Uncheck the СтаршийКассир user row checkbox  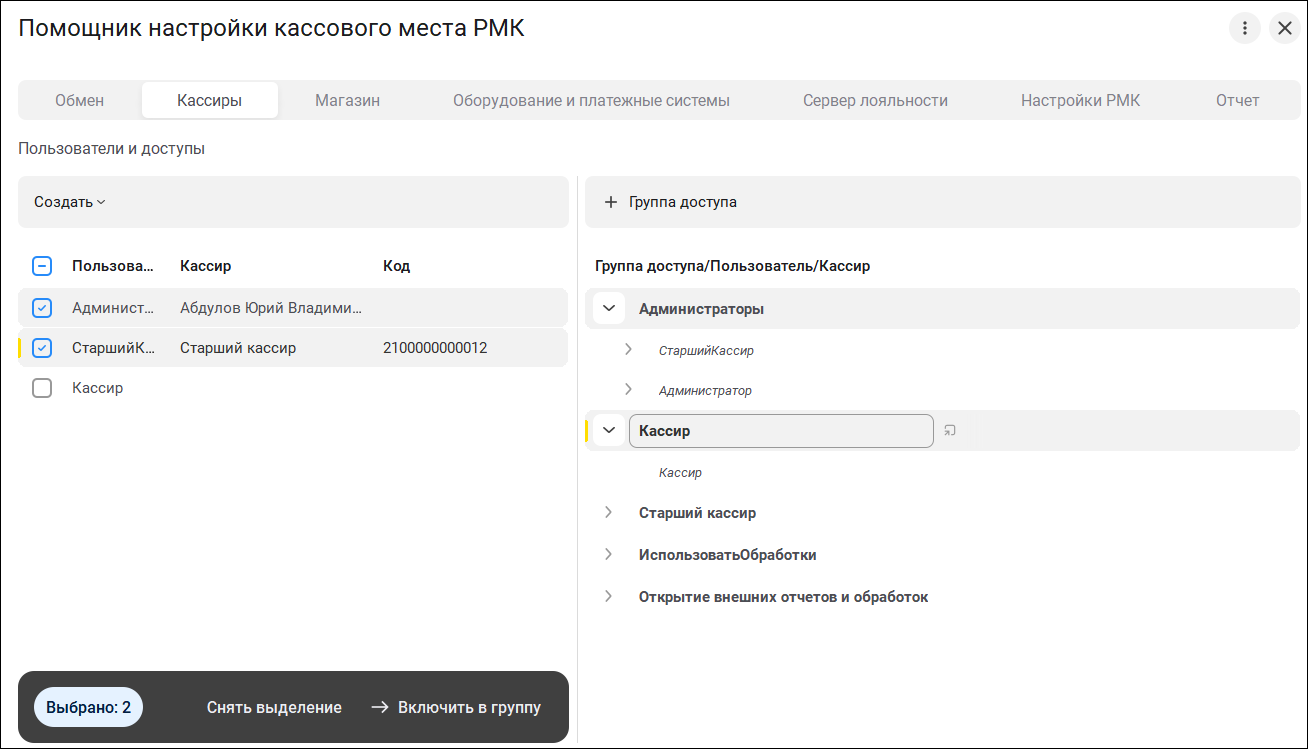42,348
